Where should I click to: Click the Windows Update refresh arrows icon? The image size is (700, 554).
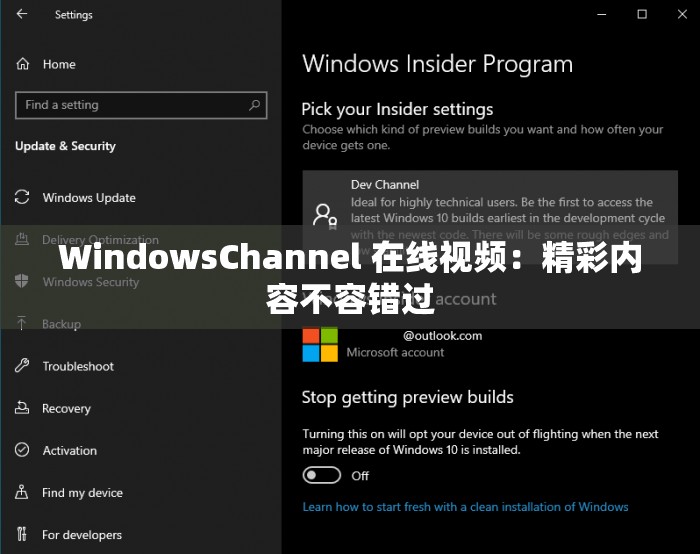point(22,197)
